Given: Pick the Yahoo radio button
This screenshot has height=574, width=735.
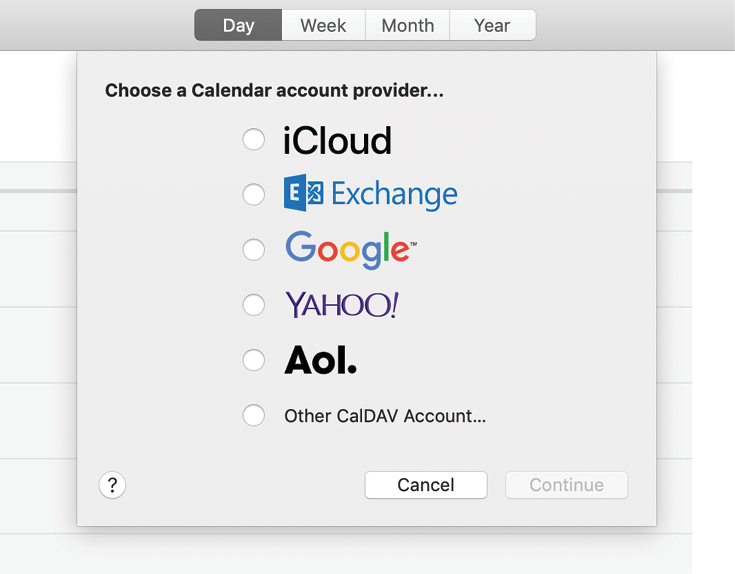Looking at the screenshot, I should (254, 304).
